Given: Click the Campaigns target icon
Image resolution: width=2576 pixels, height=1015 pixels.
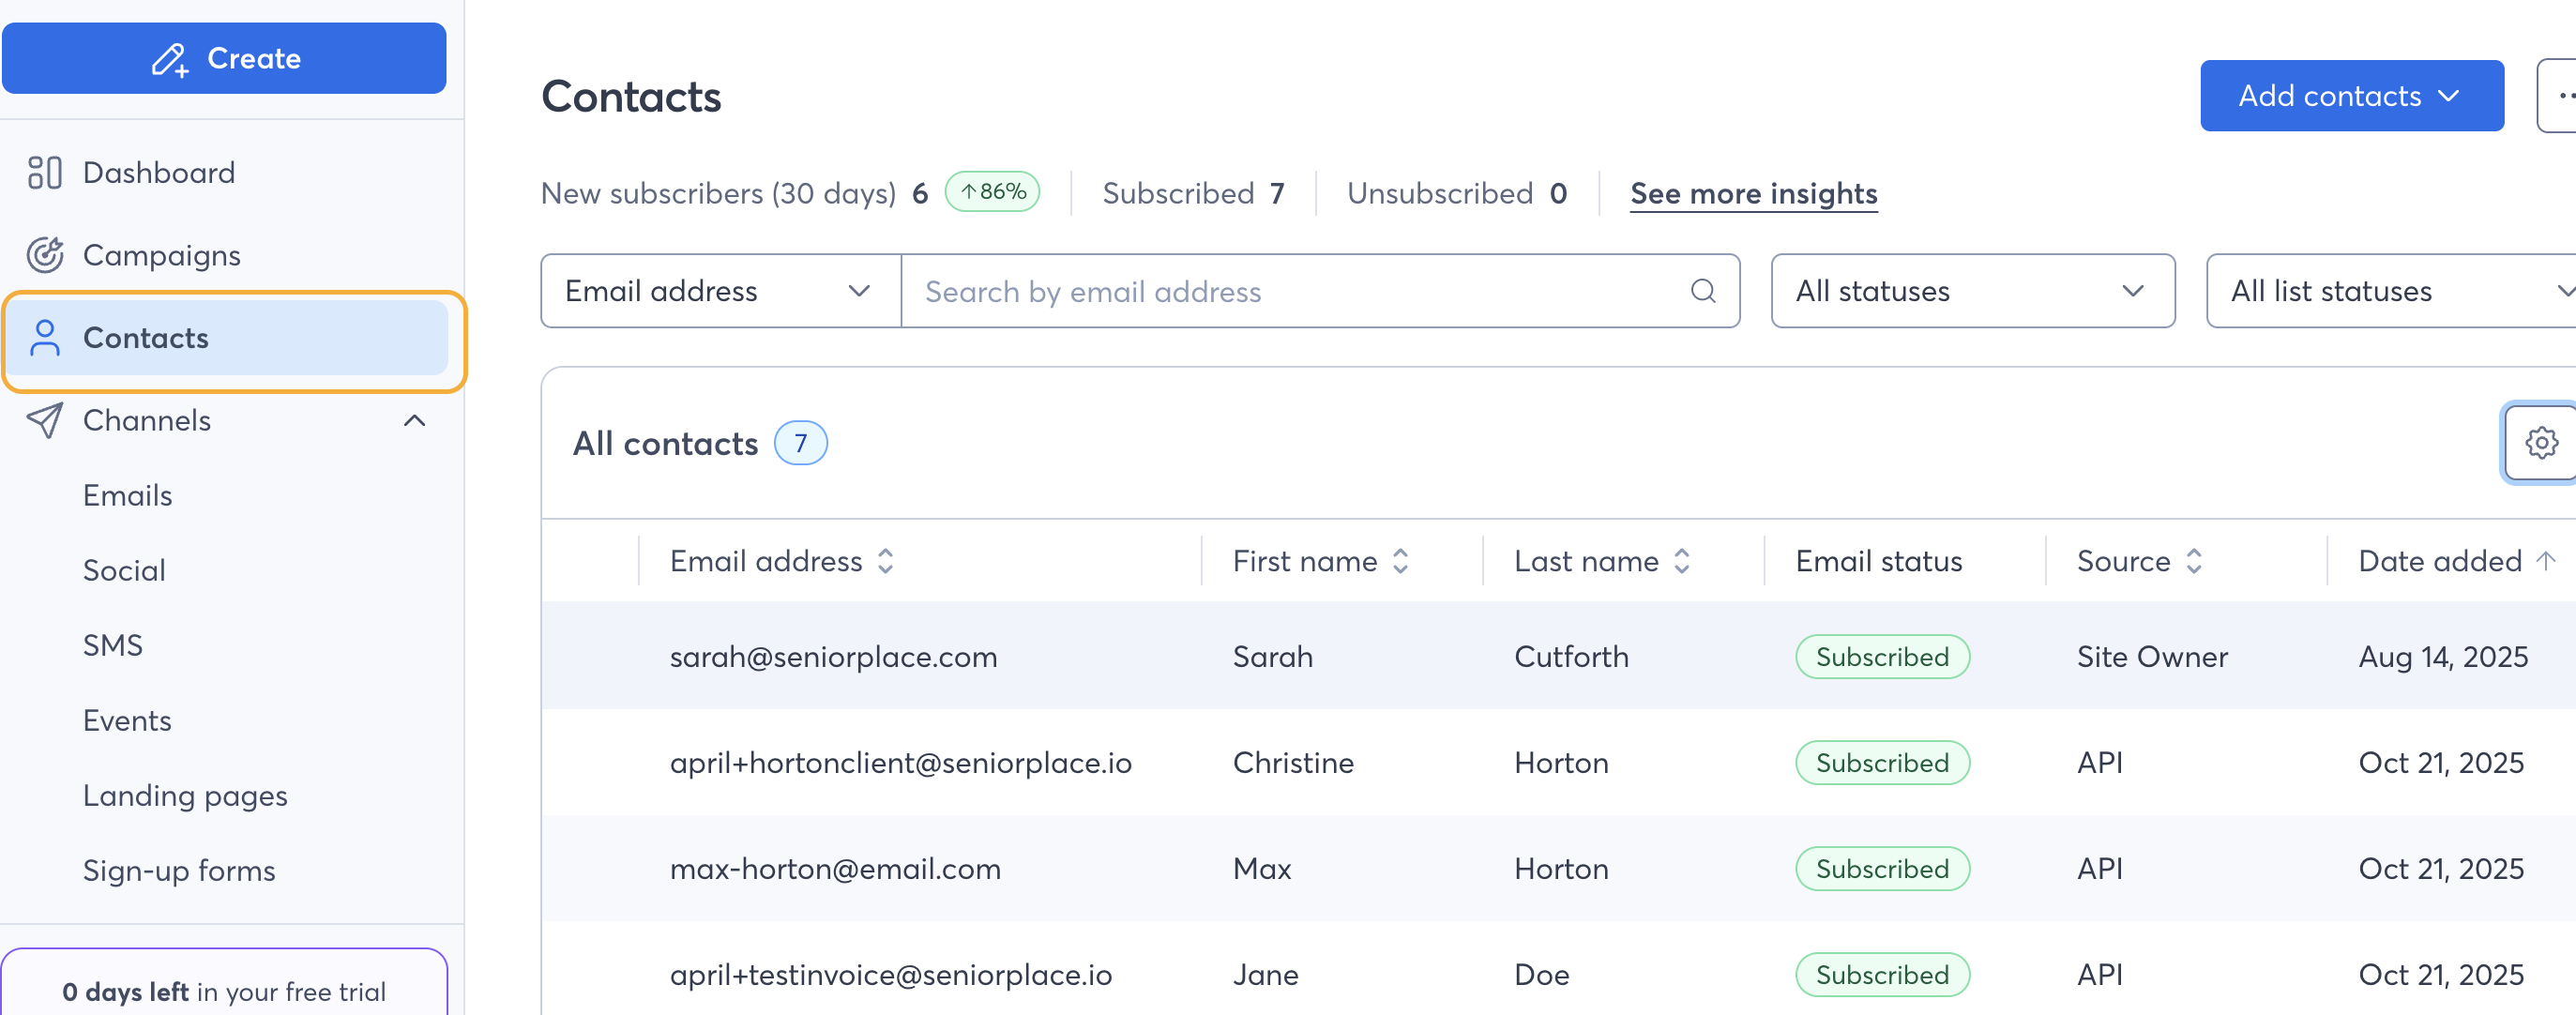Looking at the screenshot, I should pyautogui.click(x=45, y=255).
